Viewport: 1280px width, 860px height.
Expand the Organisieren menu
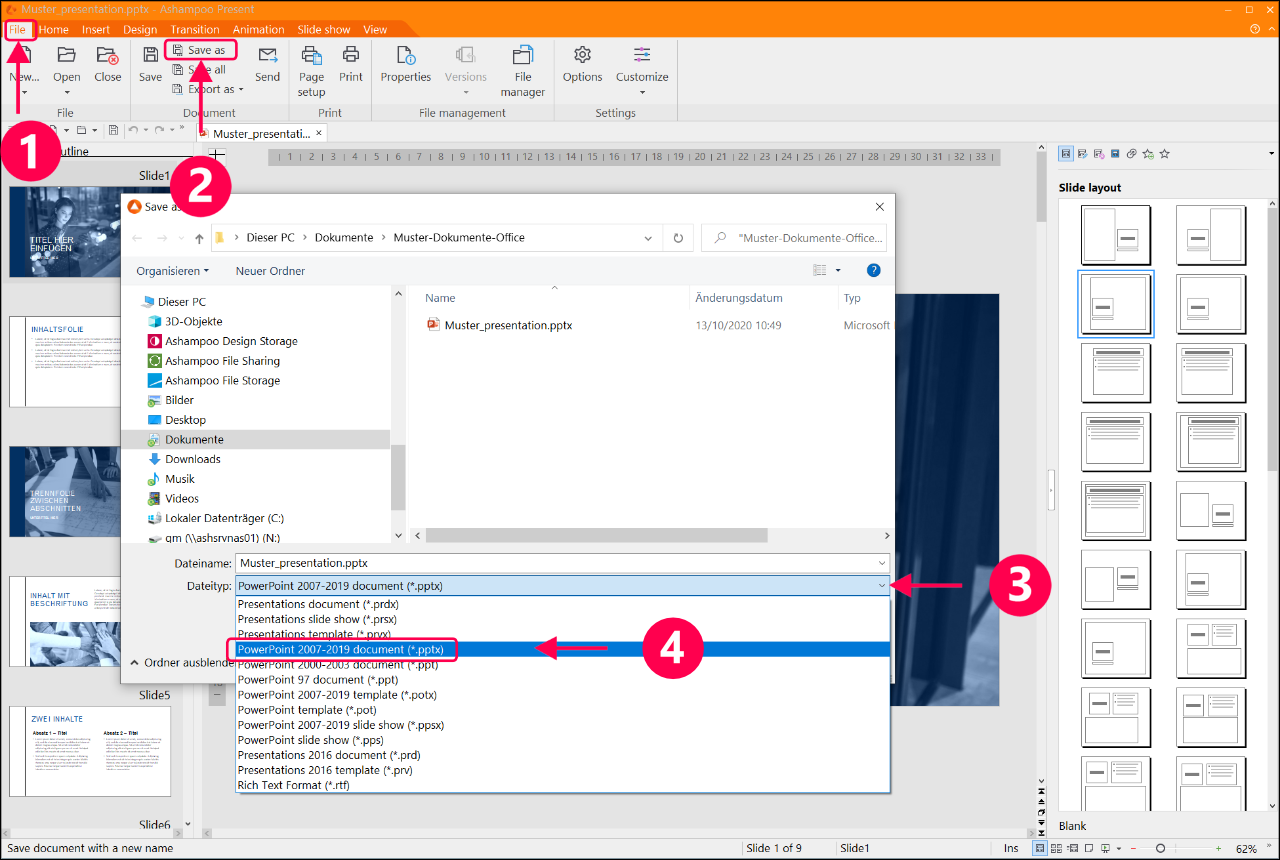click(173, 271)
